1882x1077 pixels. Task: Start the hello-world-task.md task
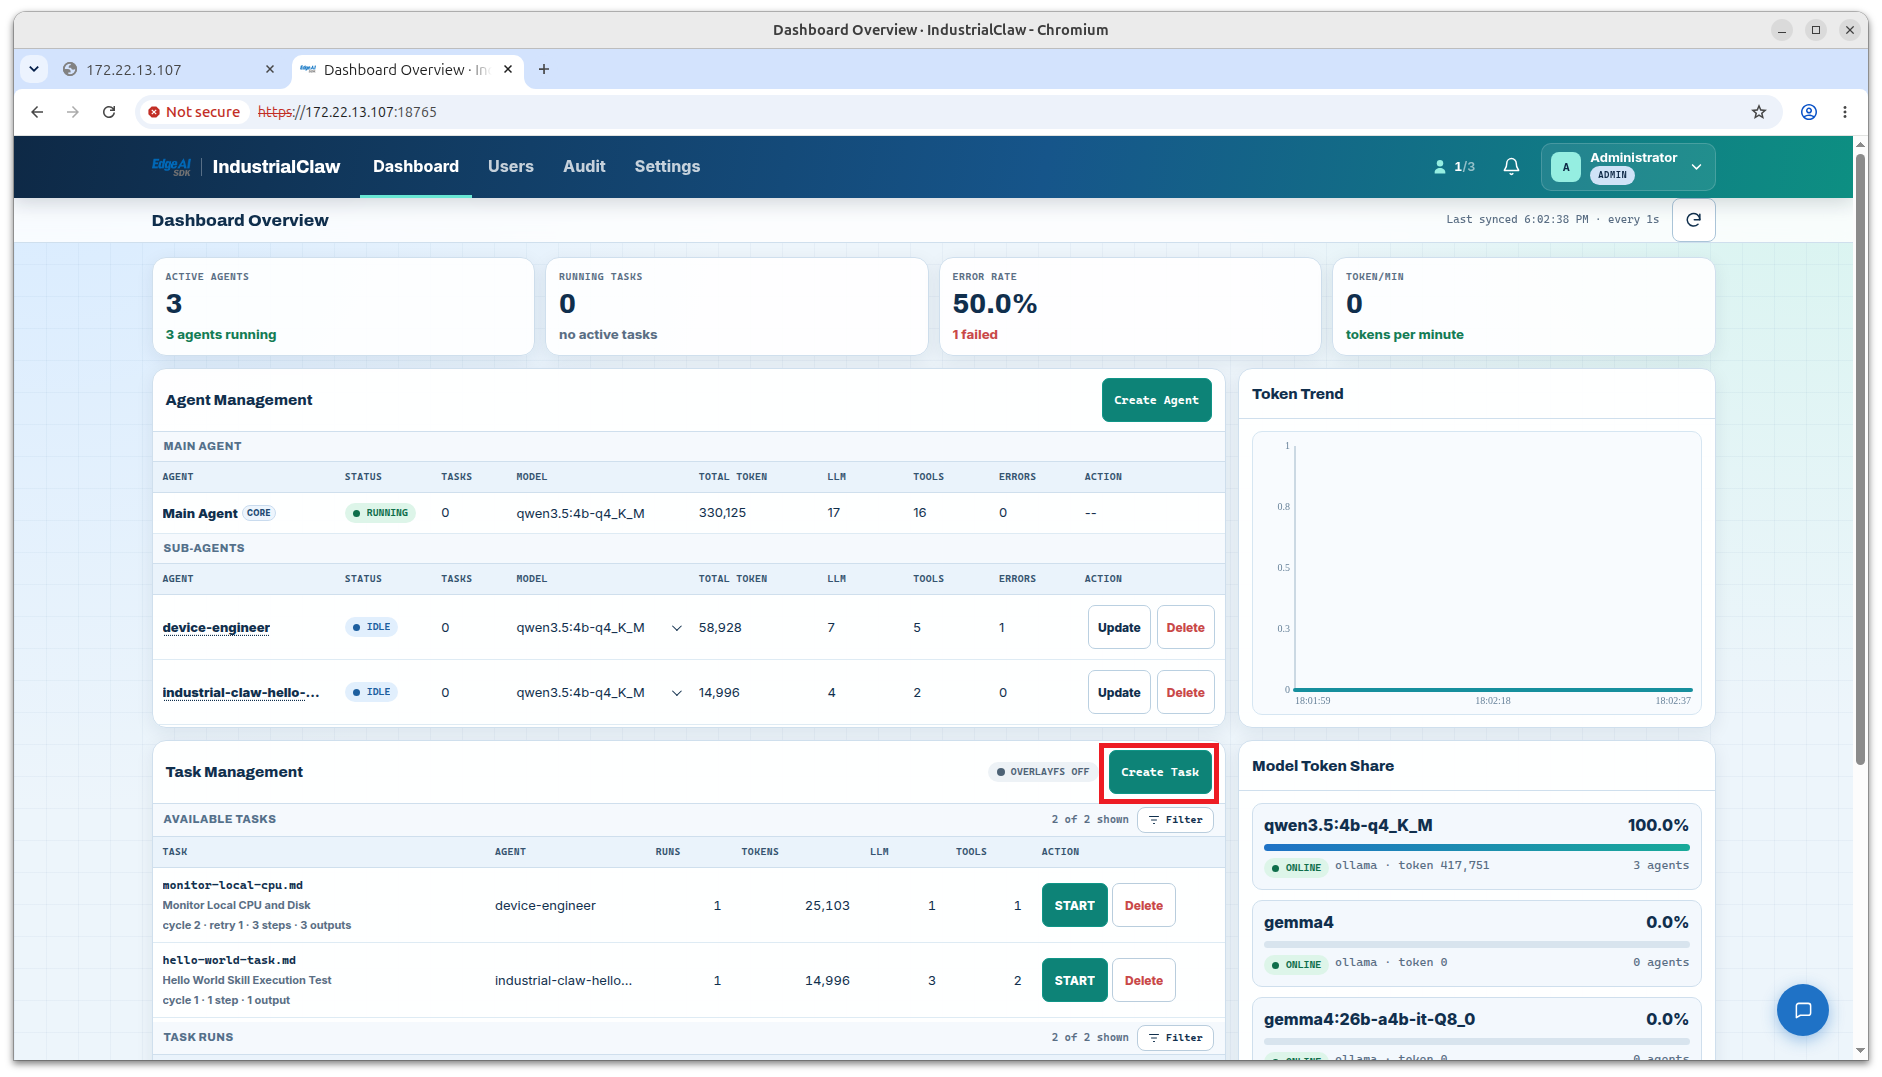(1074, 981)
